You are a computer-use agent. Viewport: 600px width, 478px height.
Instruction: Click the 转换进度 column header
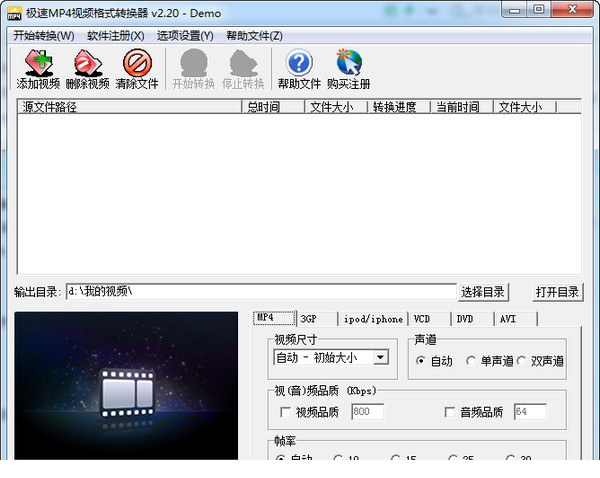[399, 107]
